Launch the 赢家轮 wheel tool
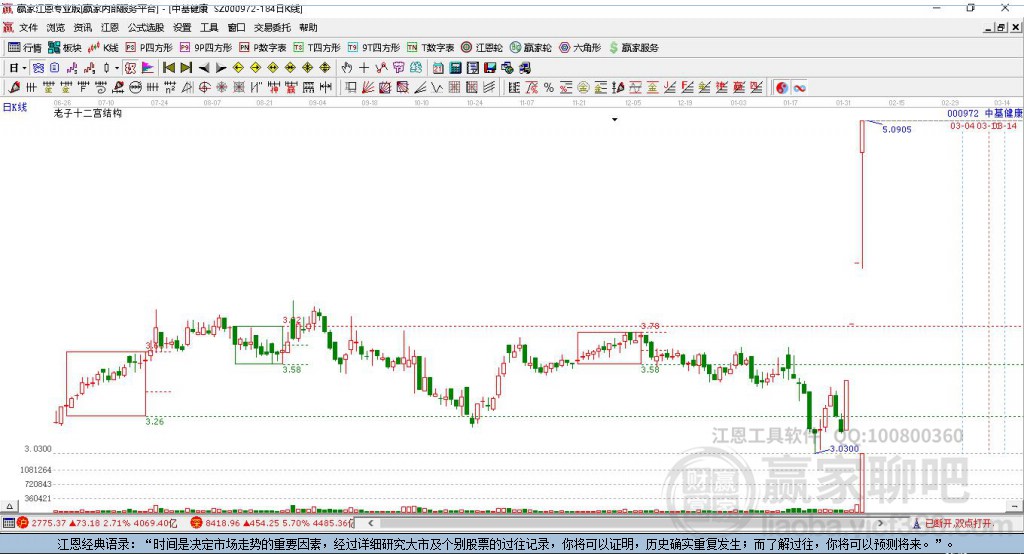Image resolution: width=1024 pixels, height=554 pixels. [x=531, y=48]
